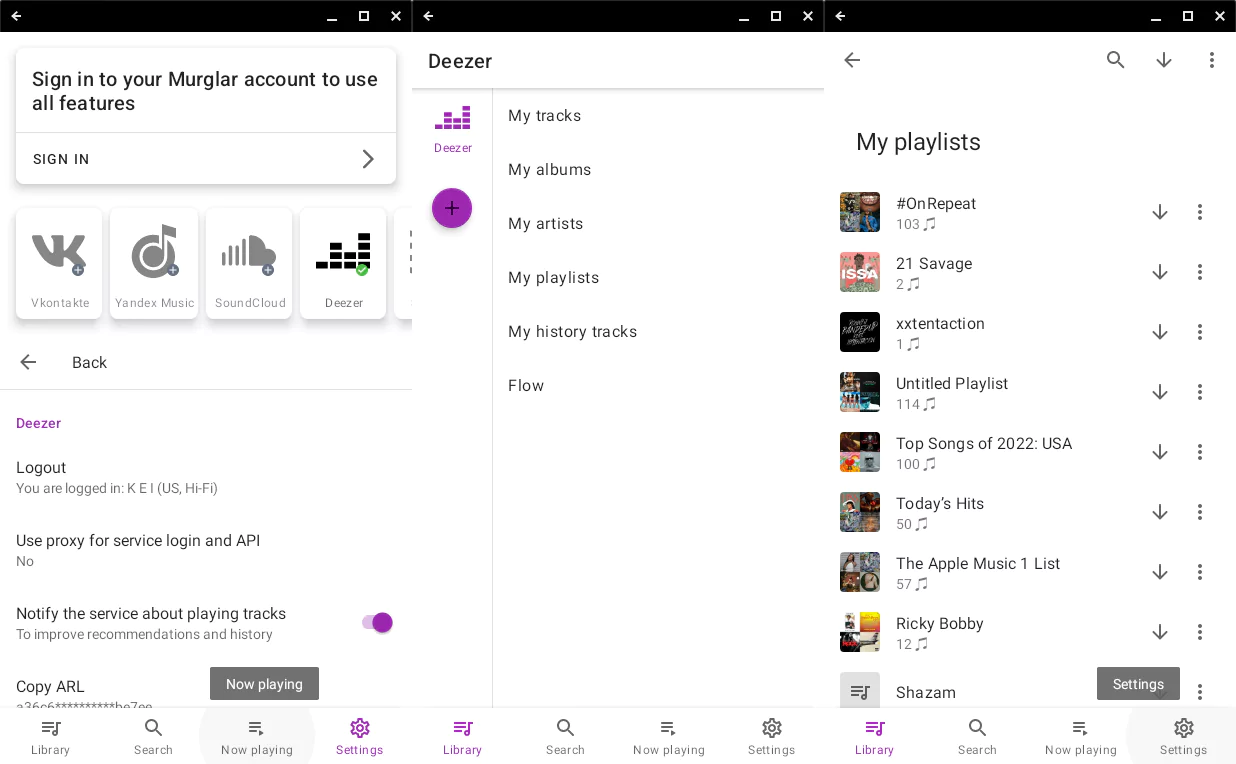Select 'My playlists' in the Deezer menu
Image resolution: width=1236 pixels, height=764 pixels.
coord(554,277)
